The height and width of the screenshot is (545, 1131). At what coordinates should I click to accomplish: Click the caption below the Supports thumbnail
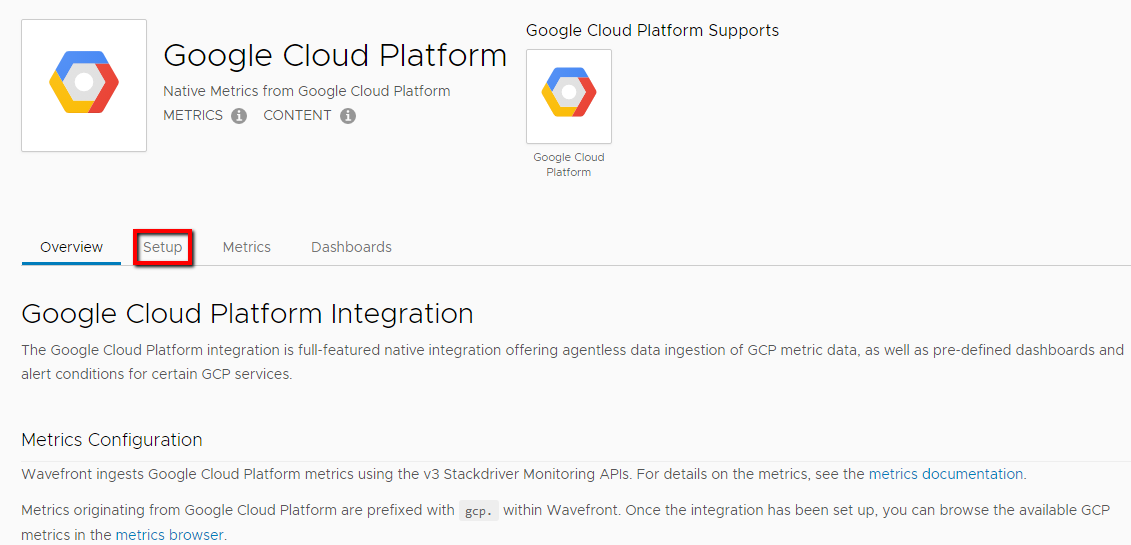(569, 165)
